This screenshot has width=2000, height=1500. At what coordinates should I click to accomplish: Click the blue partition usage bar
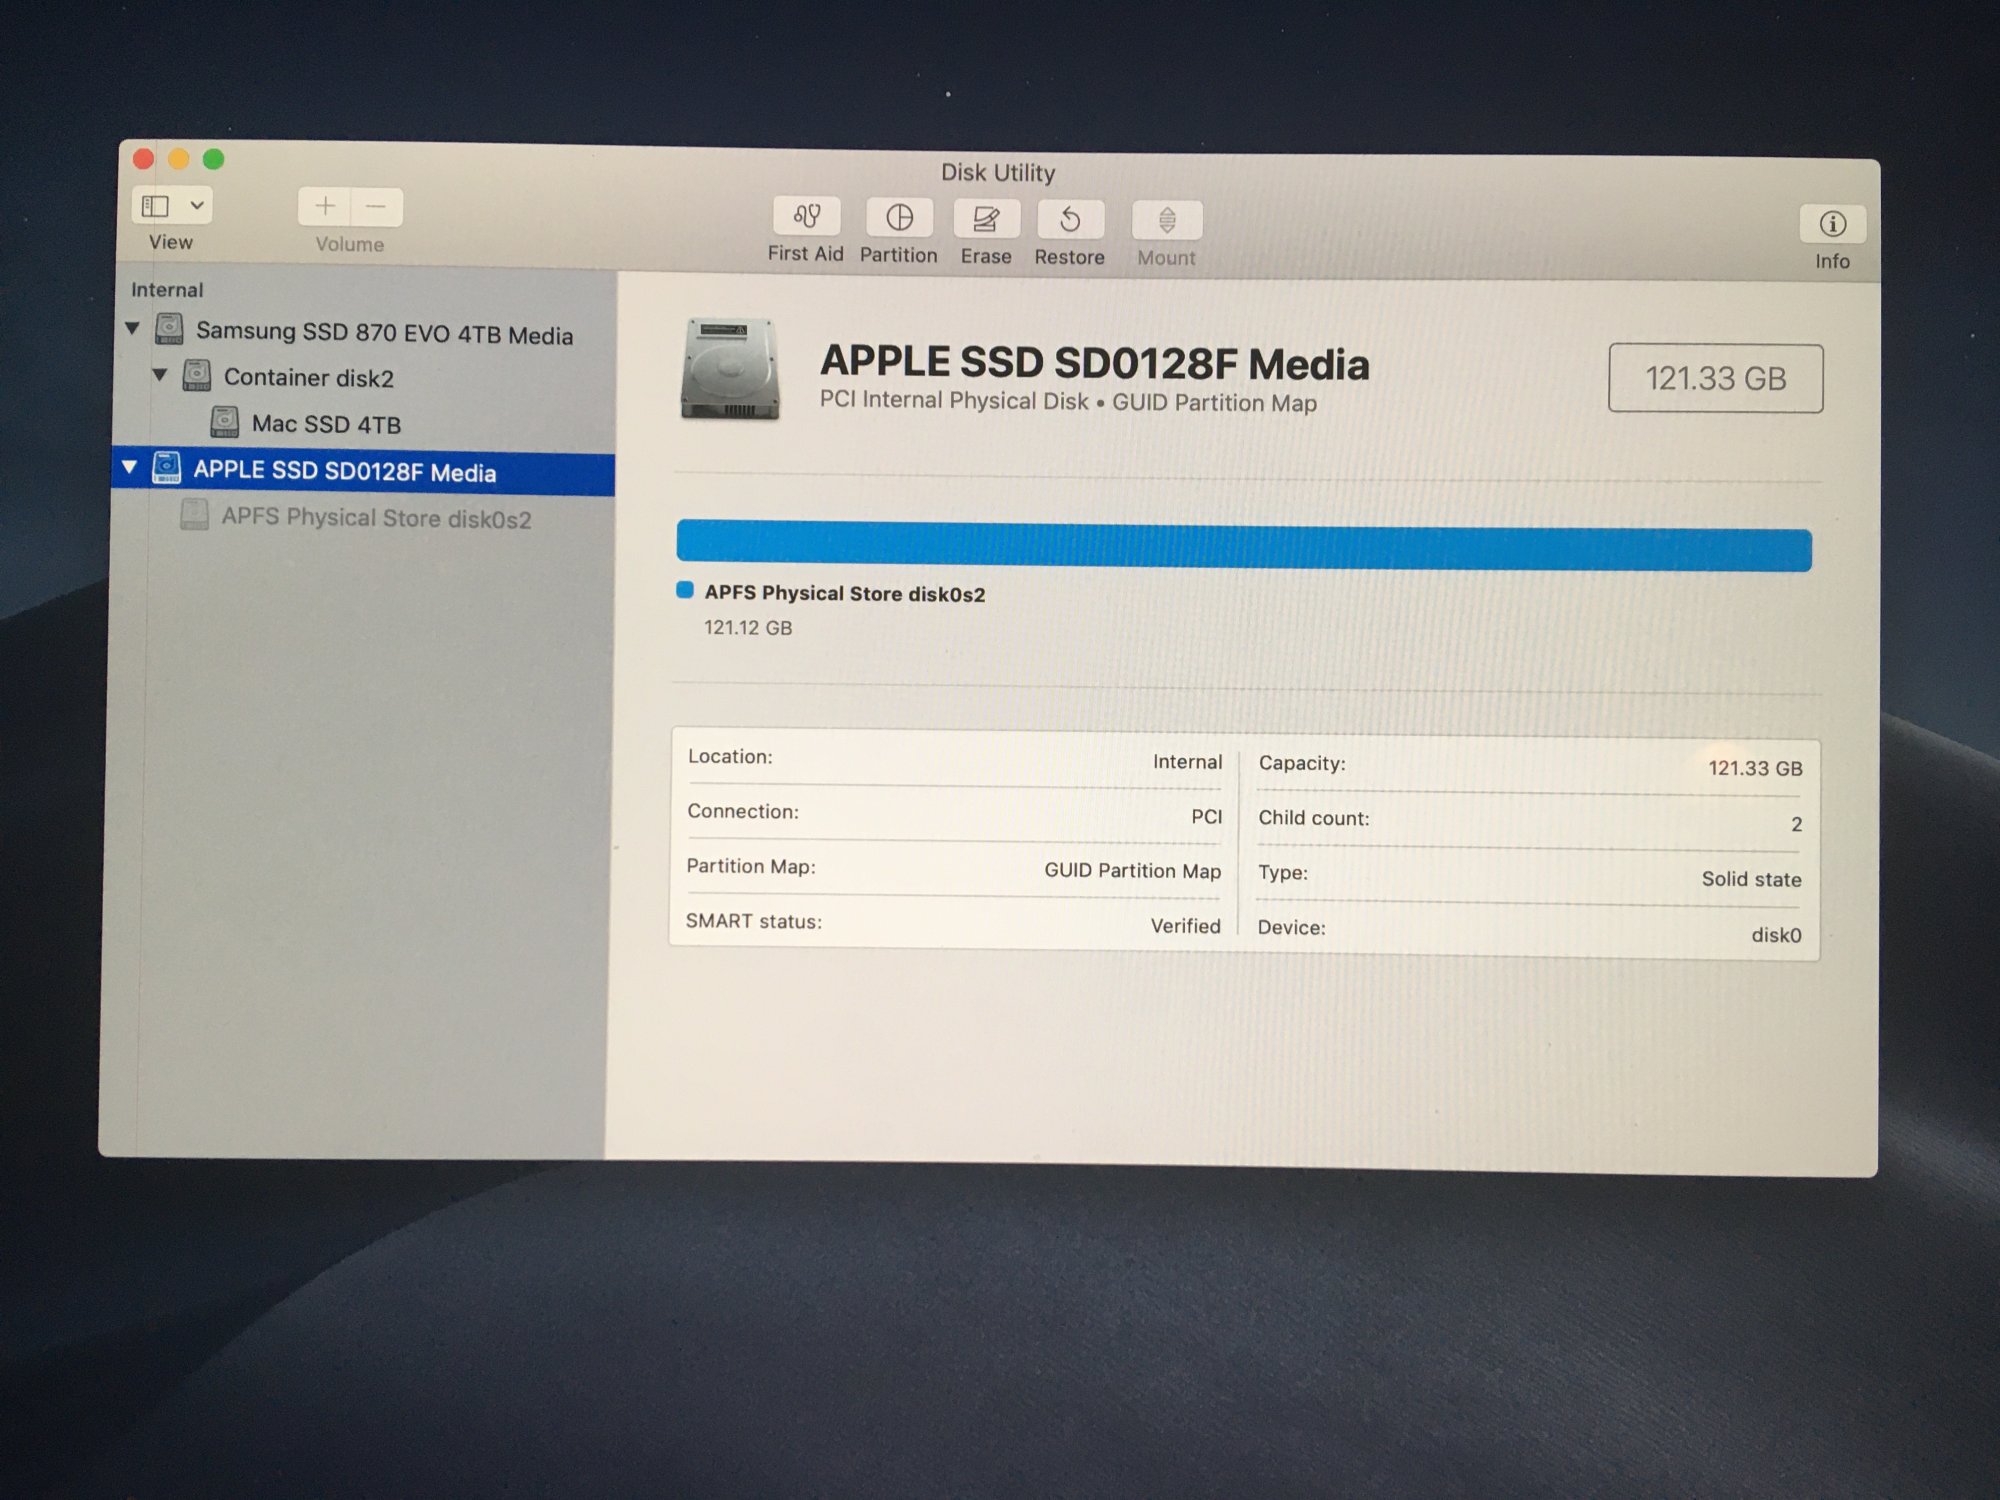[x=1243, y=548]
